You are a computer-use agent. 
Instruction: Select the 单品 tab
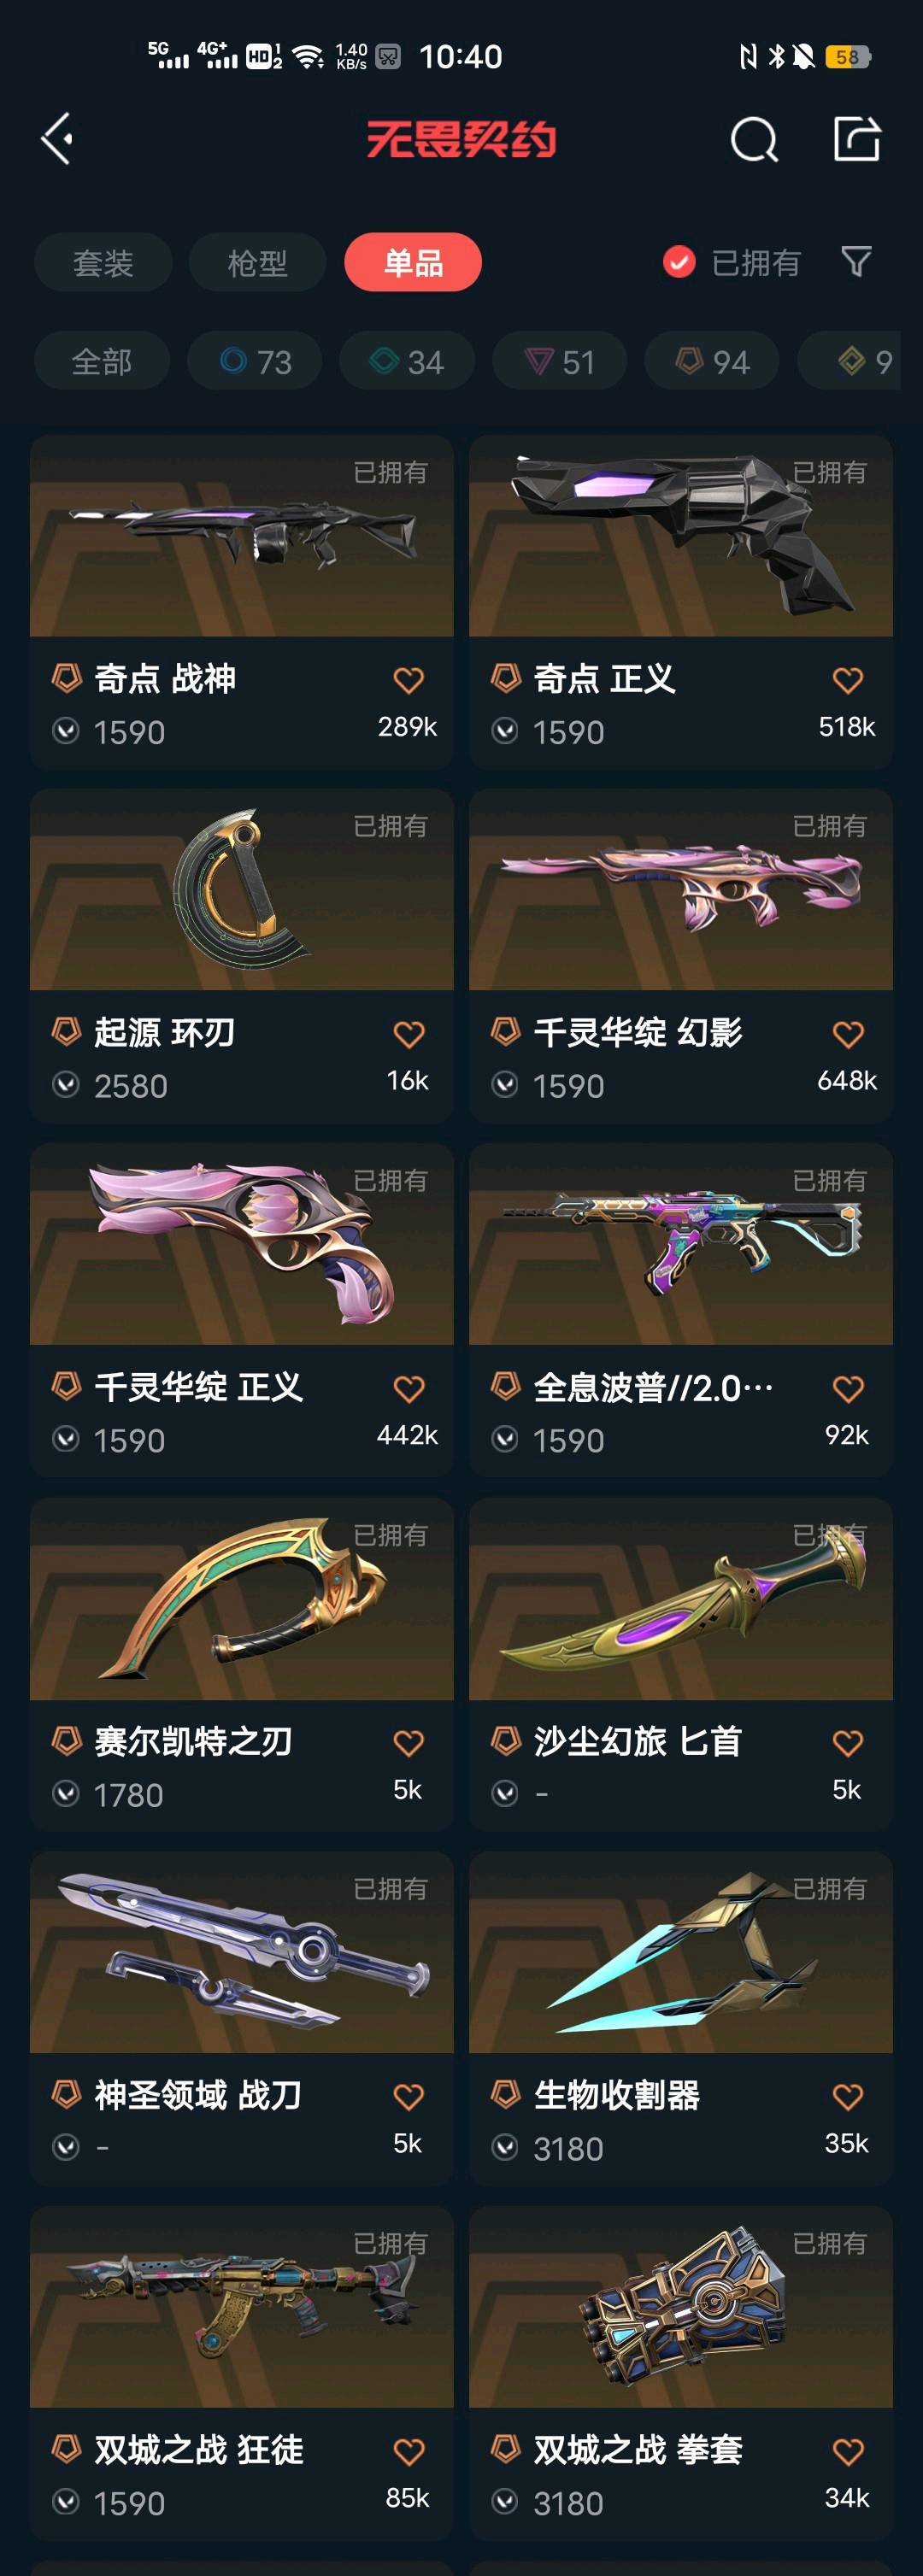[413, 262]
